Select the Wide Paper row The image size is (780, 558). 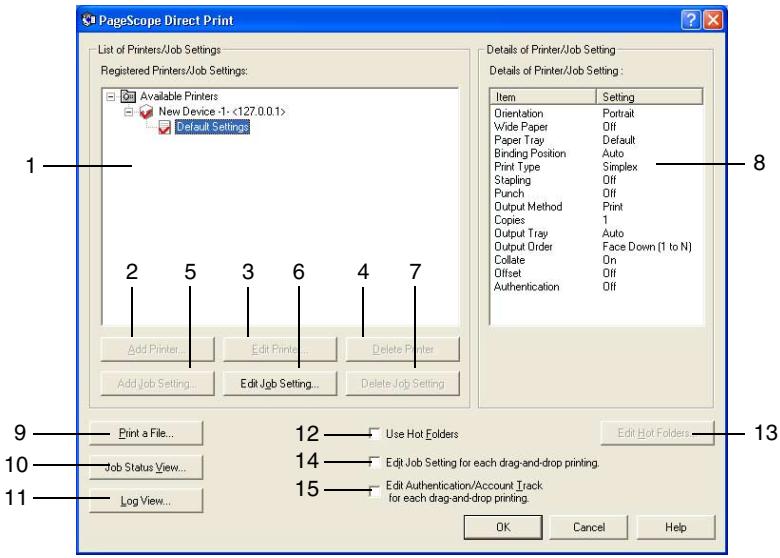coord(597,127)
